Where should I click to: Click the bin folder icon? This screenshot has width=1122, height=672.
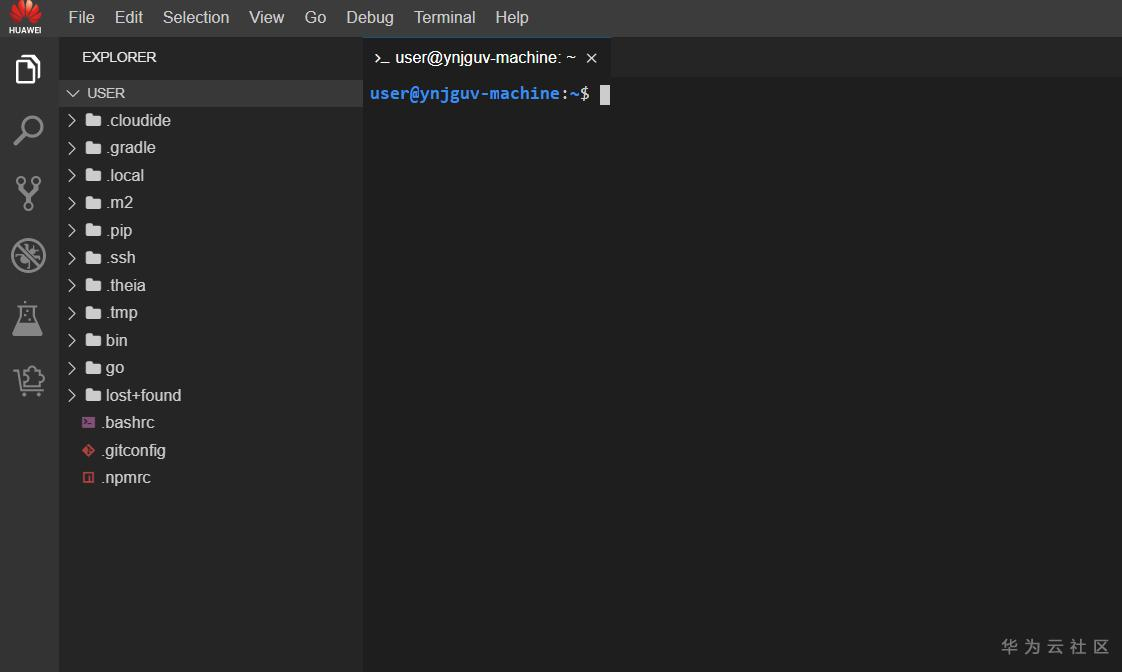[x=93, y=340]
